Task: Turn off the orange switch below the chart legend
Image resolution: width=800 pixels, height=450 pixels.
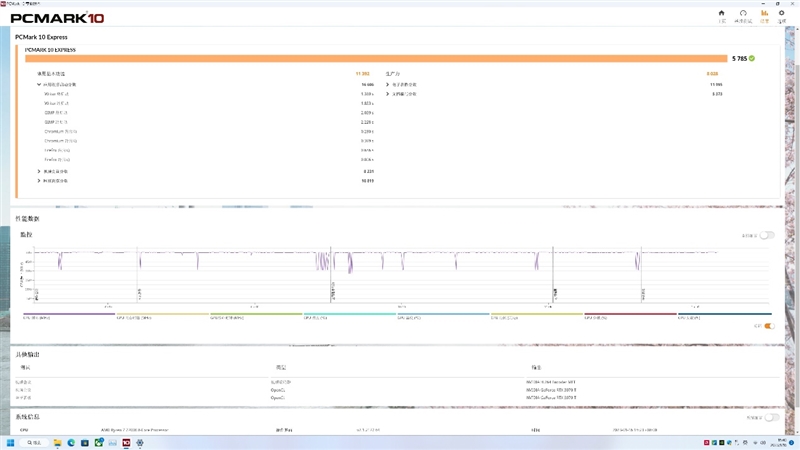Action: tap(769, 326)
